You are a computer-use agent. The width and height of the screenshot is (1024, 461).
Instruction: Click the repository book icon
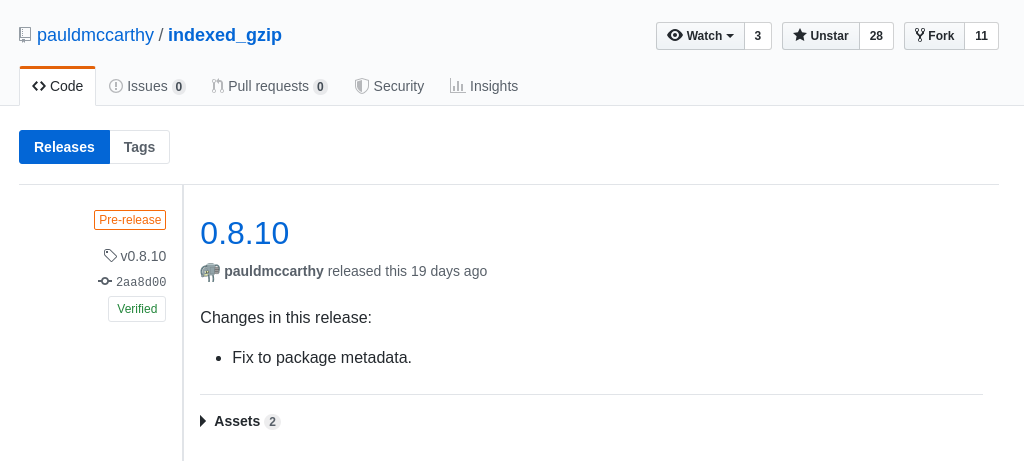click(25, 35)
